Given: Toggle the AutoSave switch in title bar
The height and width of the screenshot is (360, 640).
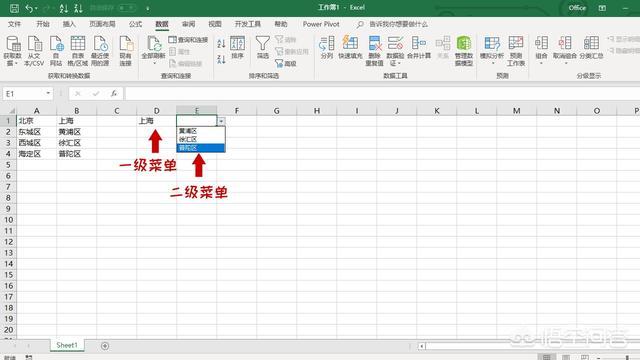Looking at the screenshot, I should pyautogui.click(x=127, y=8).
